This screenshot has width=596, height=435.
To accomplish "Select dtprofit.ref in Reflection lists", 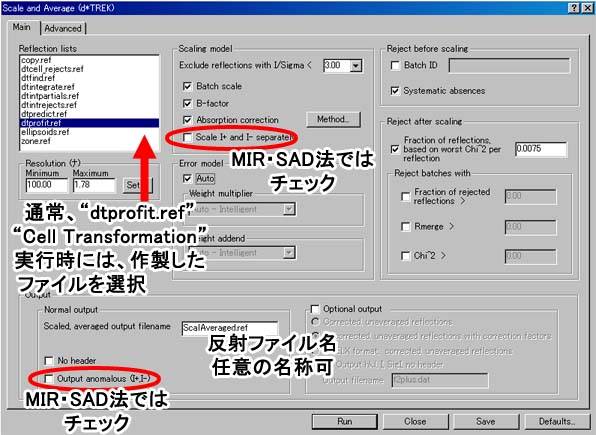I will 89,123.
